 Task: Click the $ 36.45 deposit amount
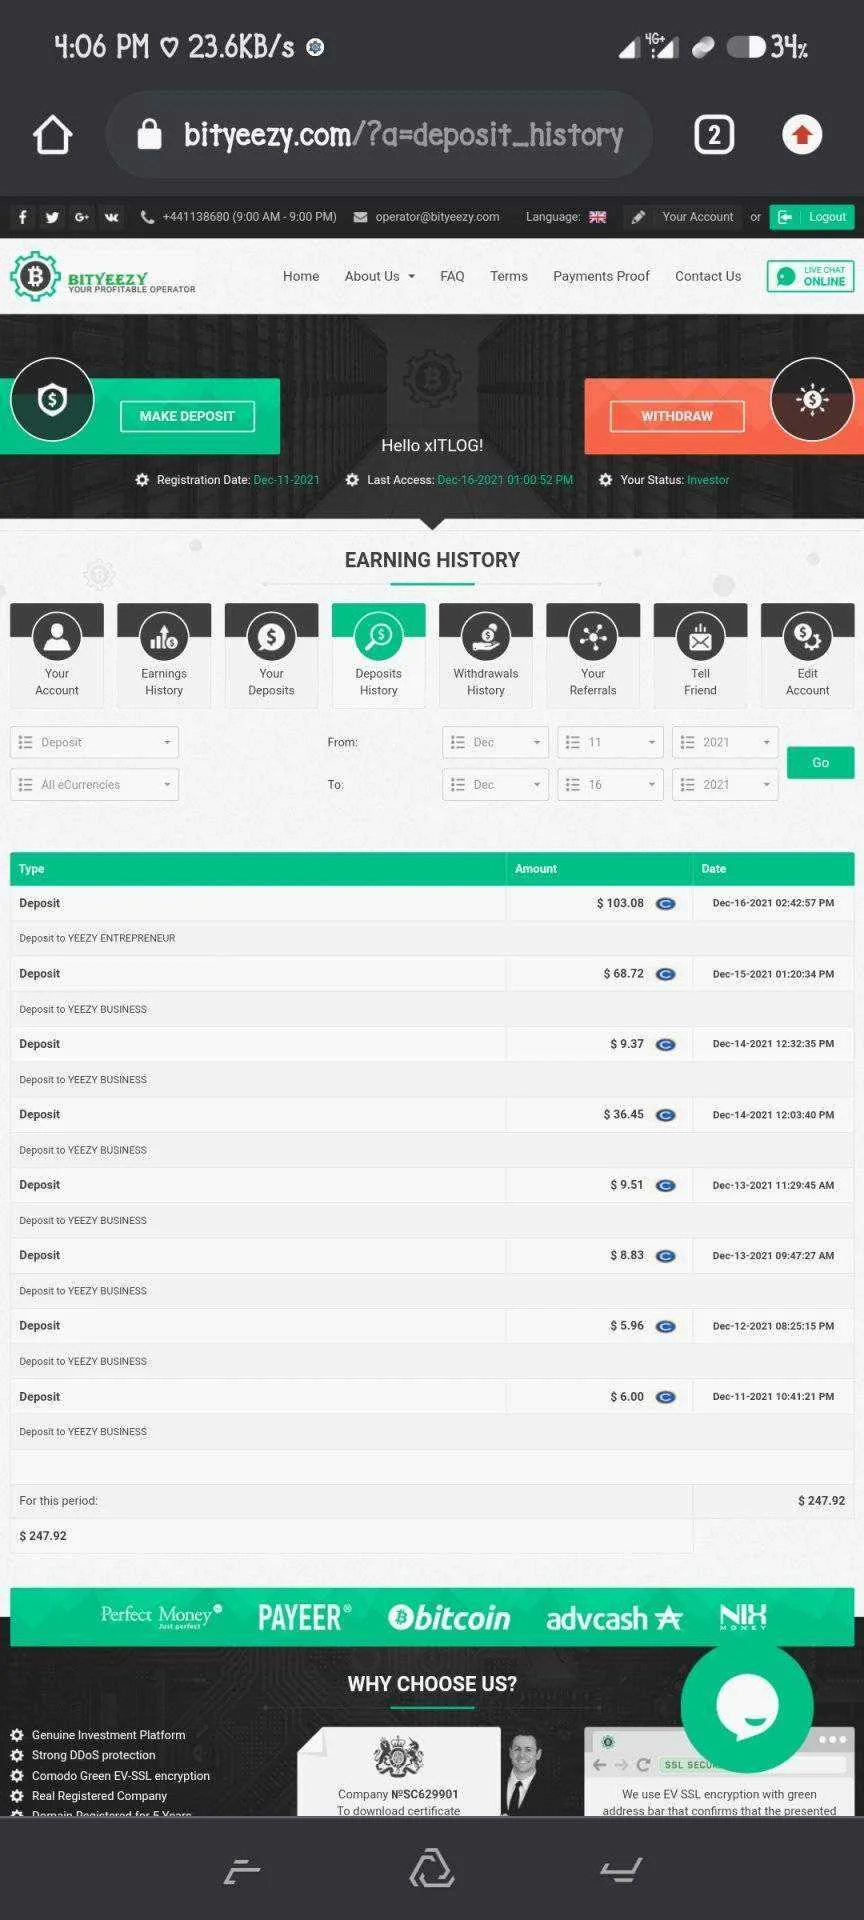coord(624,1115)
